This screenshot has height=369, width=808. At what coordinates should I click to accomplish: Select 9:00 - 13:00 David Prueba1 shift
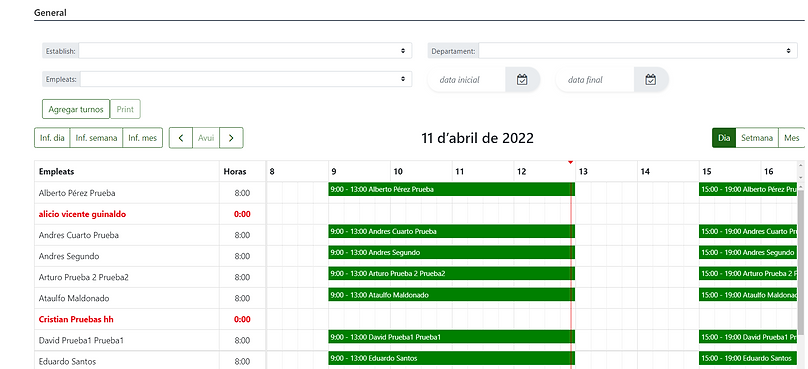click(451, 337)
